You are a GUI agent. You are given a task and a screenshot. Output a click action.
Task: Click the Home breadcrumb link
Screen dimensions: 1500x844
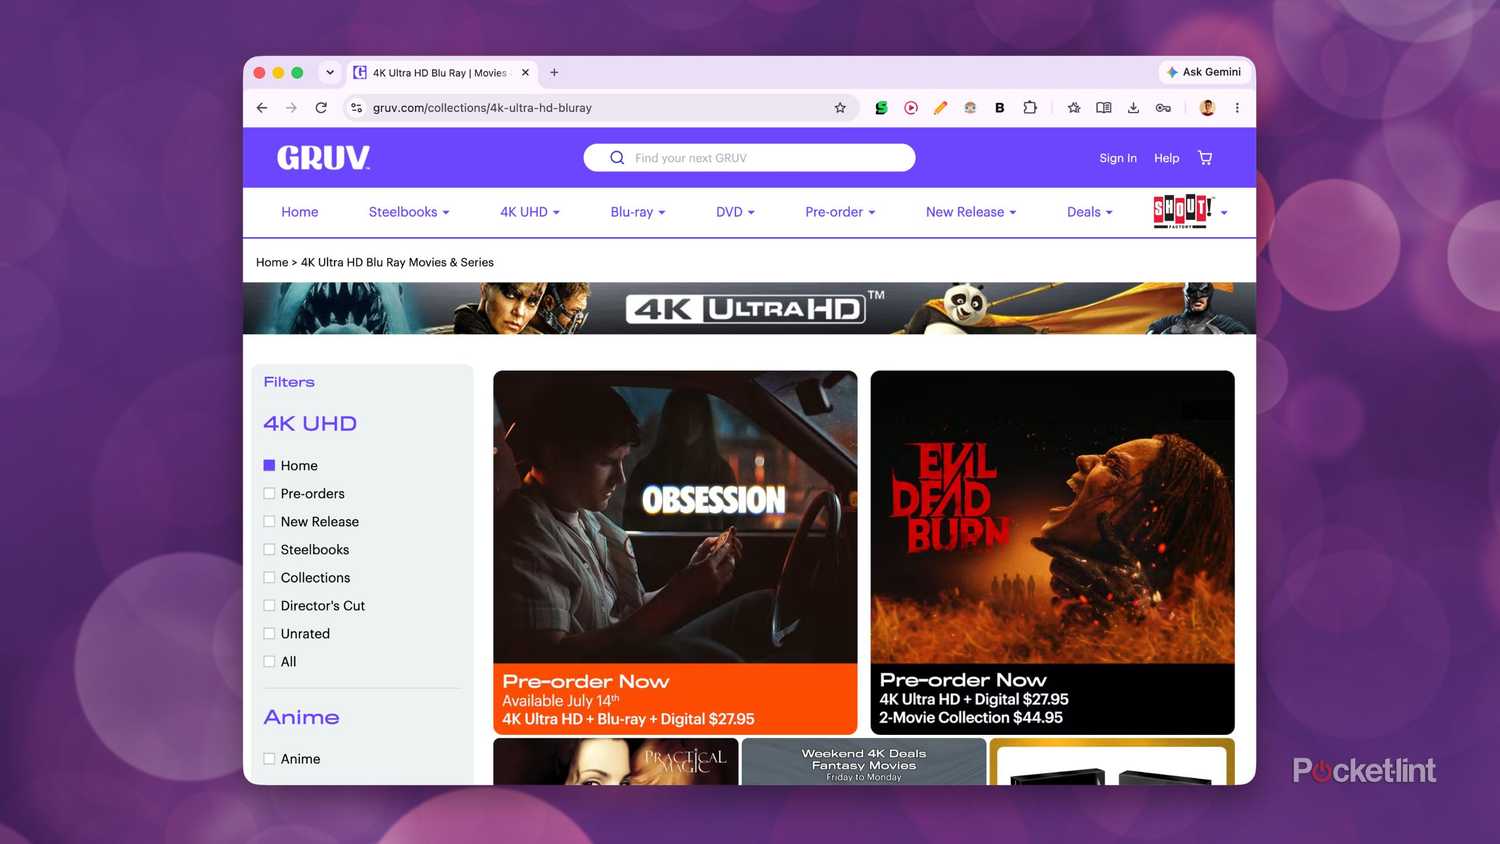[272, 262]
